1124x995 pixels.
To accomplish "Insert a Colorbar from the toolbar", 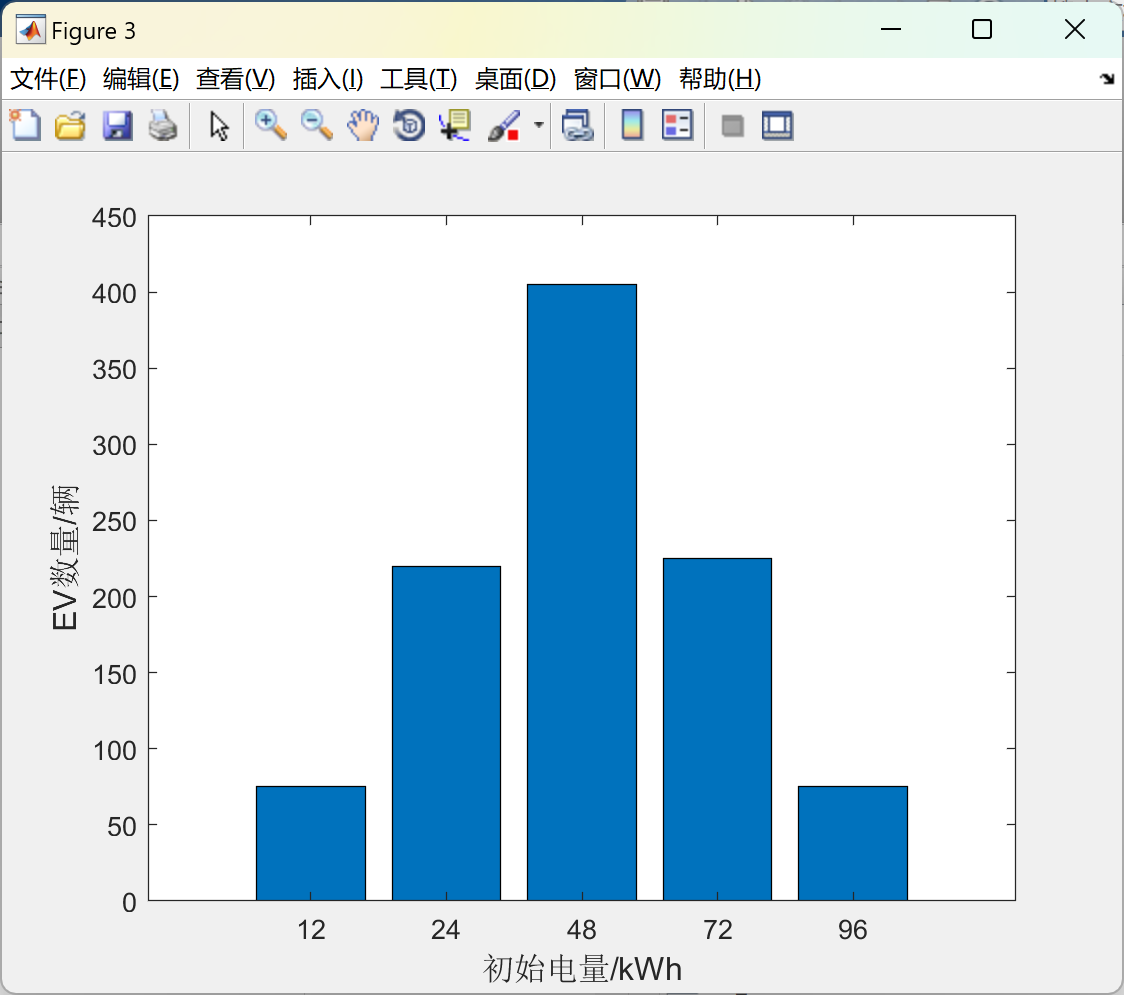I will tap(632, 125).
